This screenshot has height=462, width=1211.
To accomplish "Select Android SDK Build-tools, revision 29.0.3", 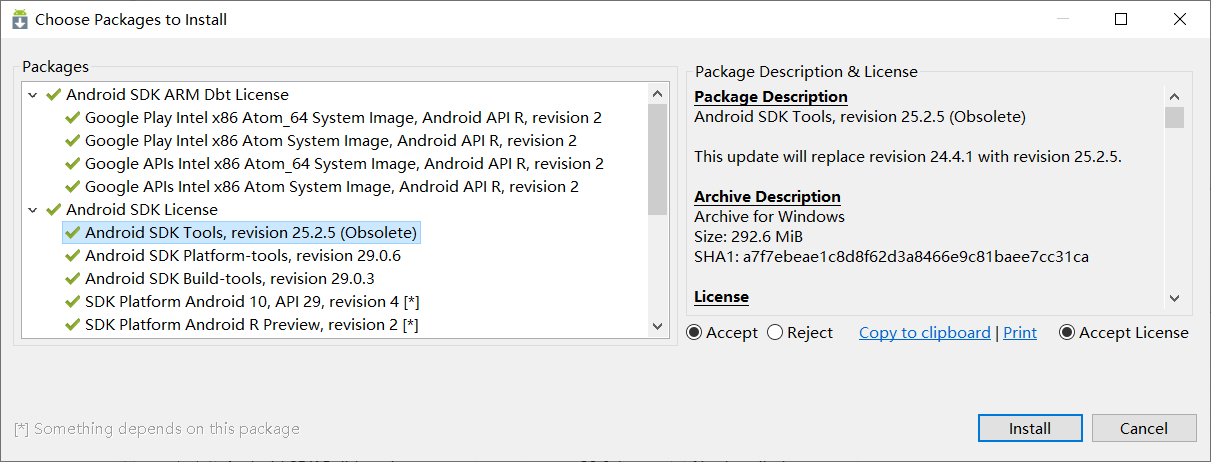I will (x=230, y=279).
